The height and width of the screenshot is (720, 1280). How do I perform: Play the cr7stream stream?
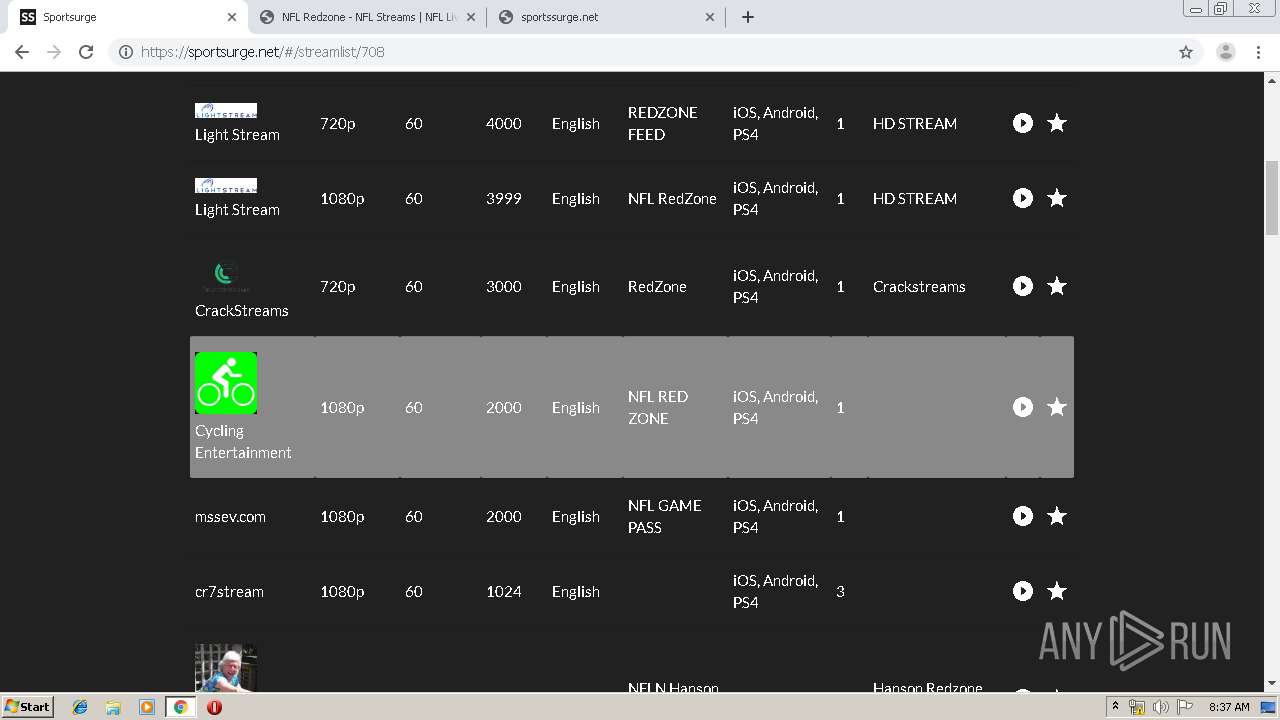tap(1022, 591)
